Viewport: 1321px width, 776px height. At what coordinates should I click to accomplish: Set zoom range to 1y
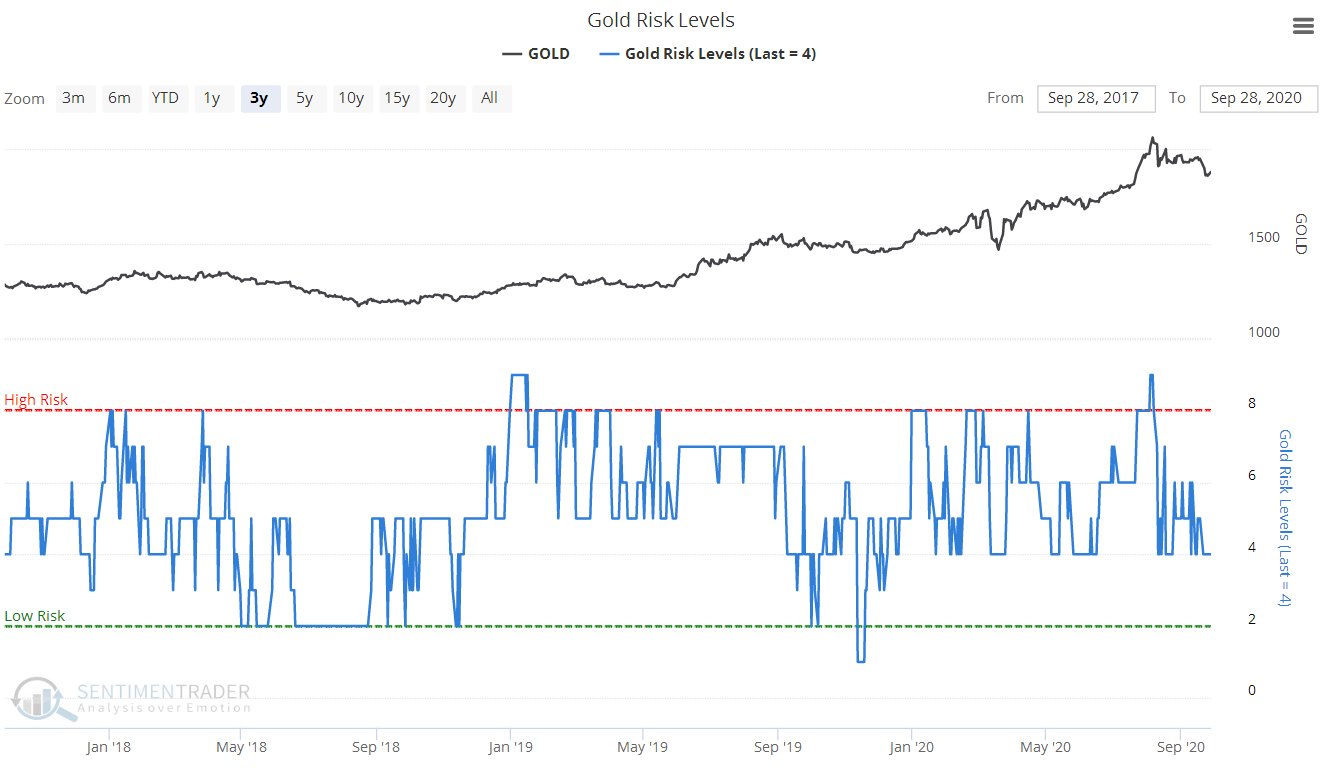tap(212, 98)
